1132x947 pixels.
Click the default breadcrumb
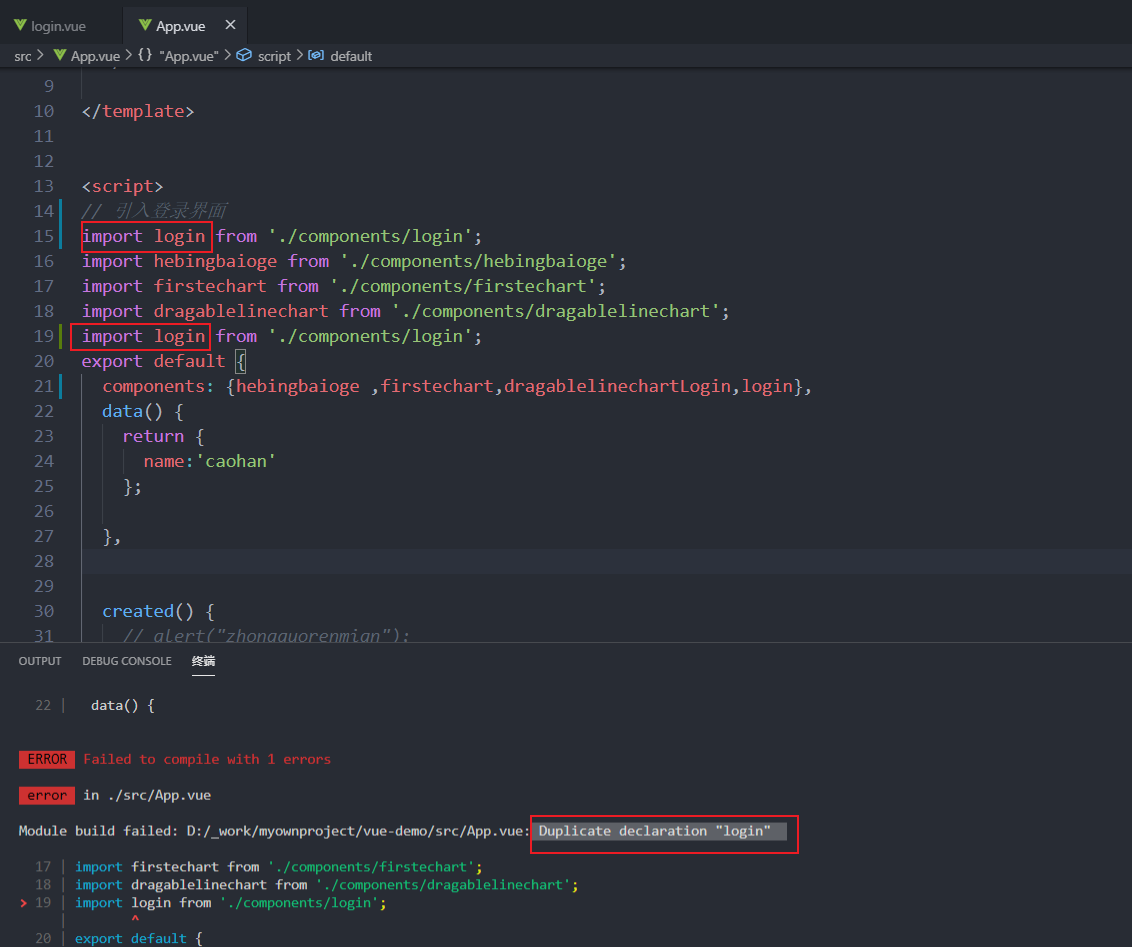tap(351, 56)
